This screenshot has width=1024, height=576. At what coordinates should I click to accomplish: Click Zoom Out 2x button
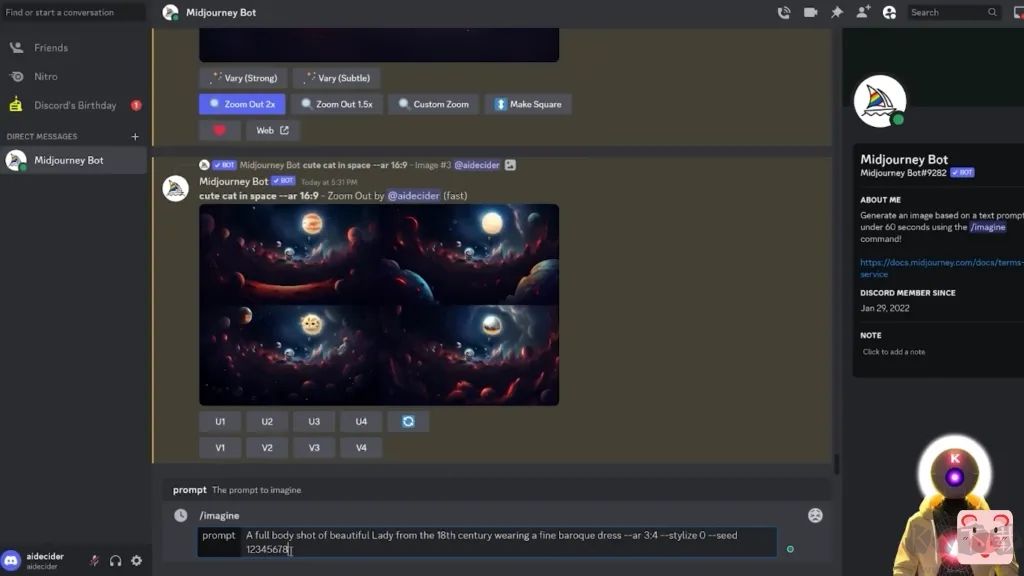coord(242,104)
